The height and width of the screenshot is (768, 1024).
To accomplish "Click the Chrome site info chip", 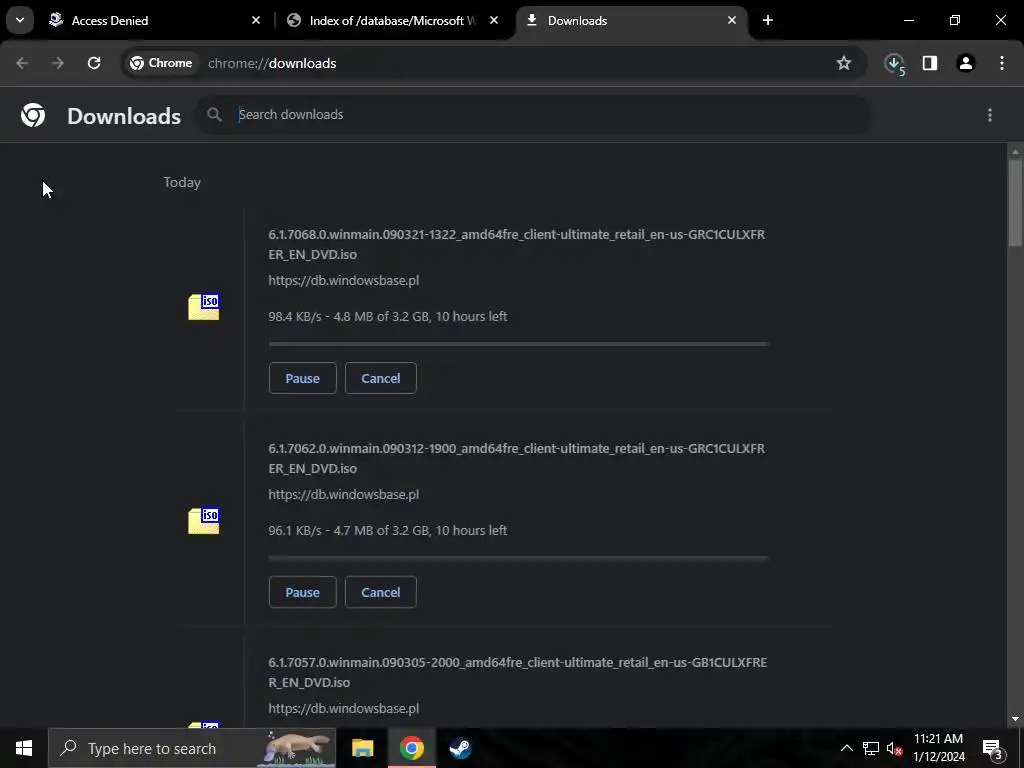I will pyautogui.click(x=161, y=63).
